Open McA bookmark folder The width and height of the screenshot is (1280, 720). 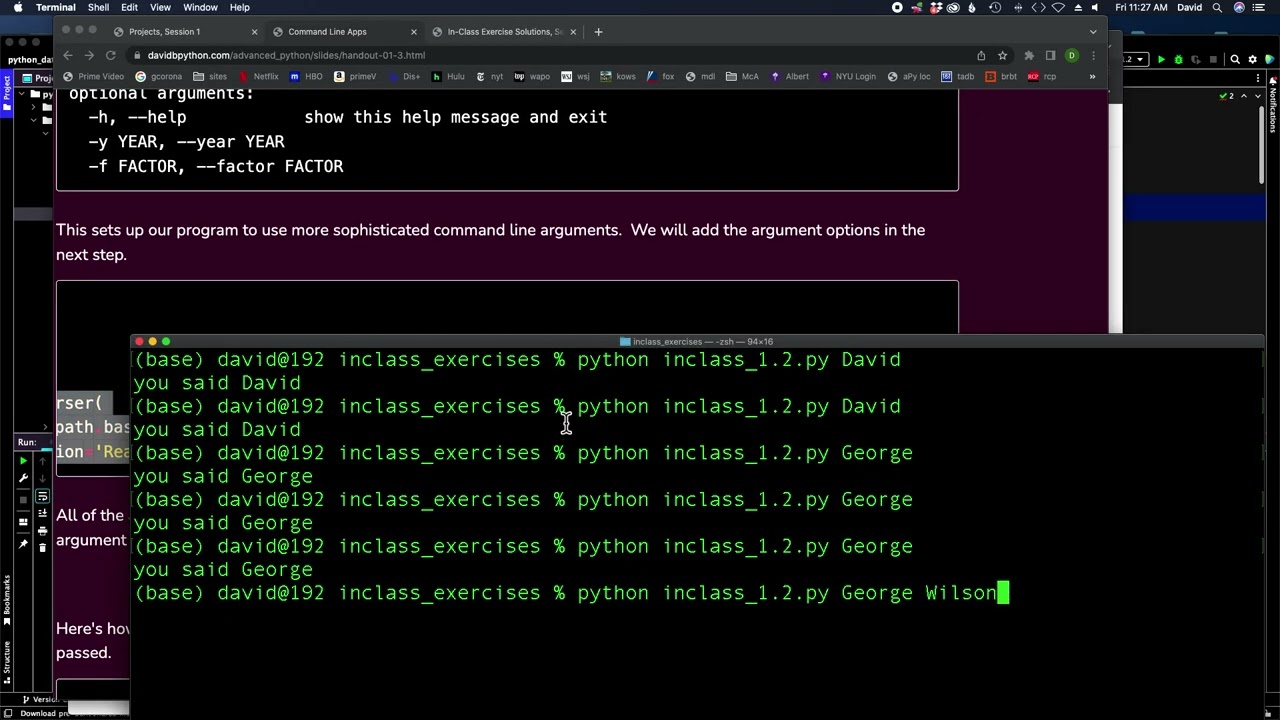[743, 76]
